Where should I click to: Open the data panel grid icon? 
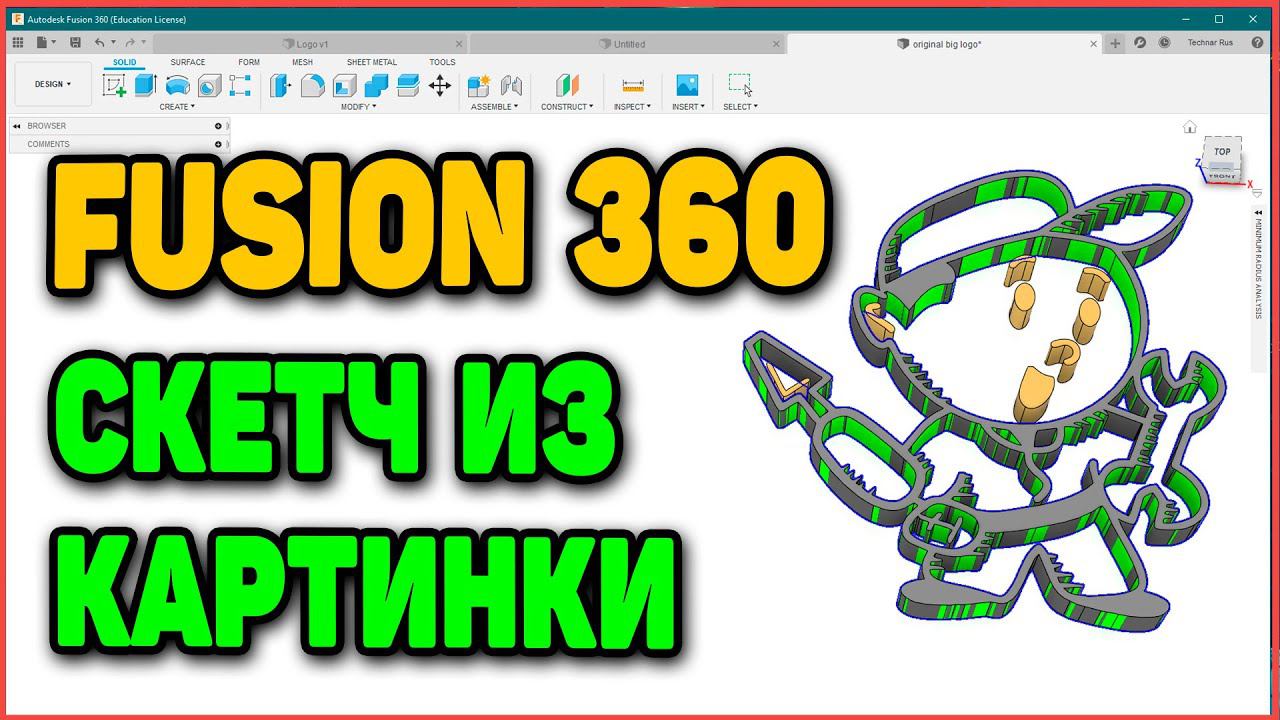(17, 43)
